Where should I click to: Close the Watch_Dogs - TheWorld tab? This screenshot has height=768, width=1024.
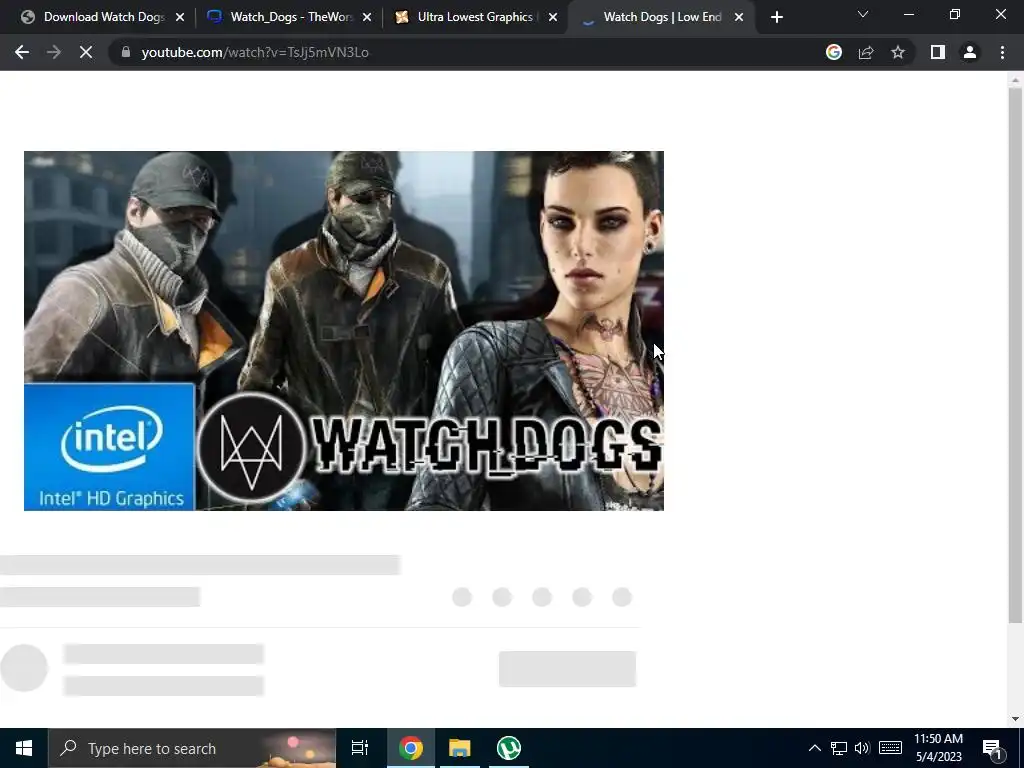[367, 18]
